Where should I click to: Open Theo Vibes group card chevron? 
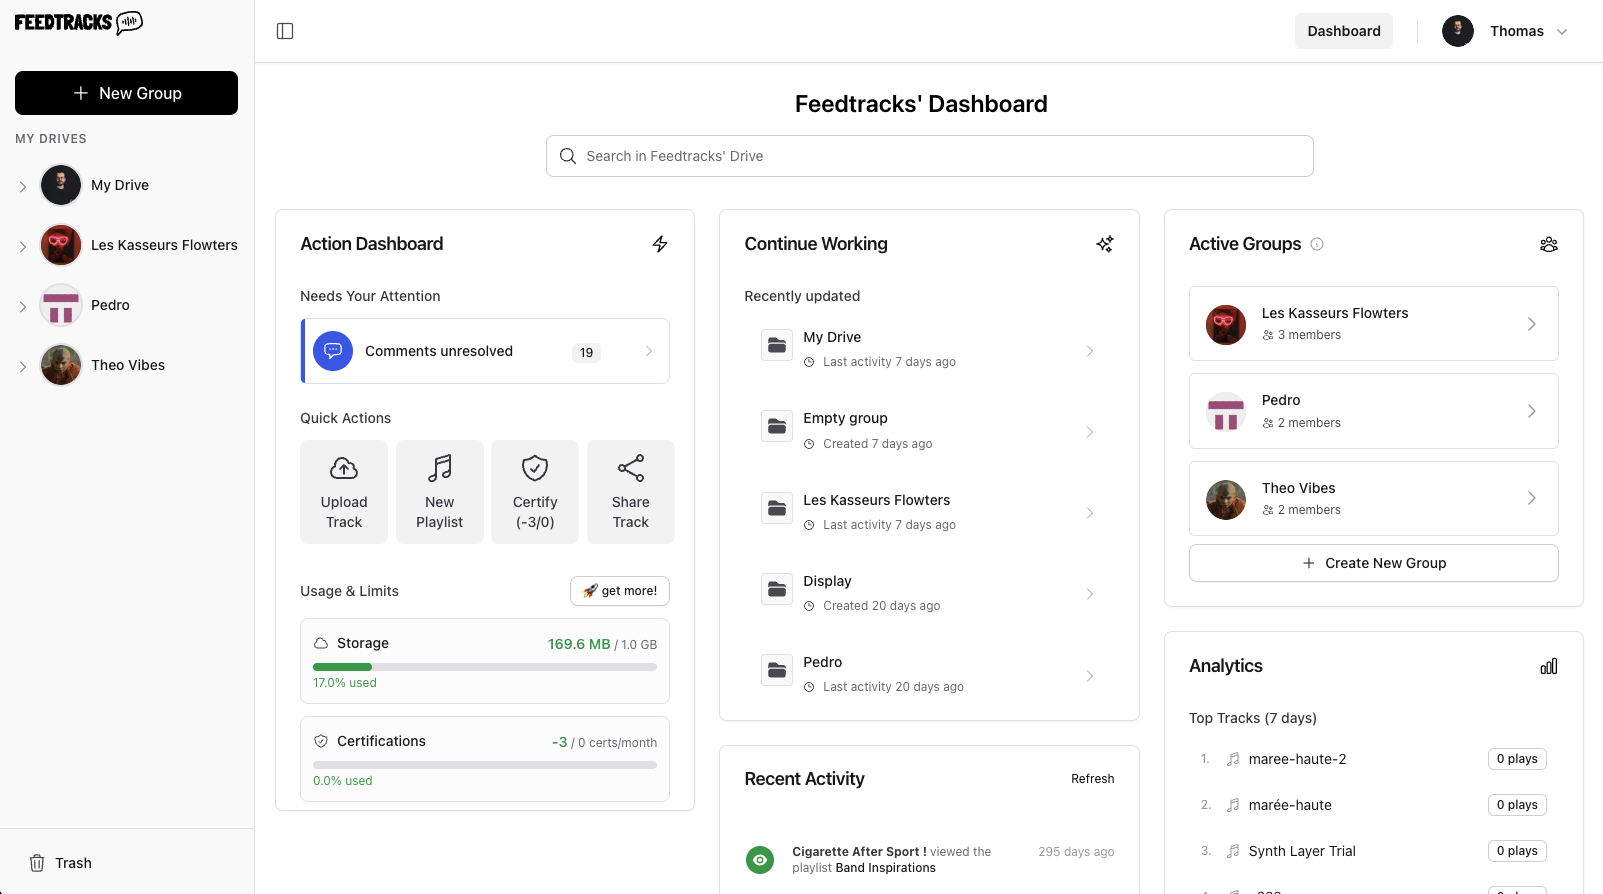[1532, 498]
